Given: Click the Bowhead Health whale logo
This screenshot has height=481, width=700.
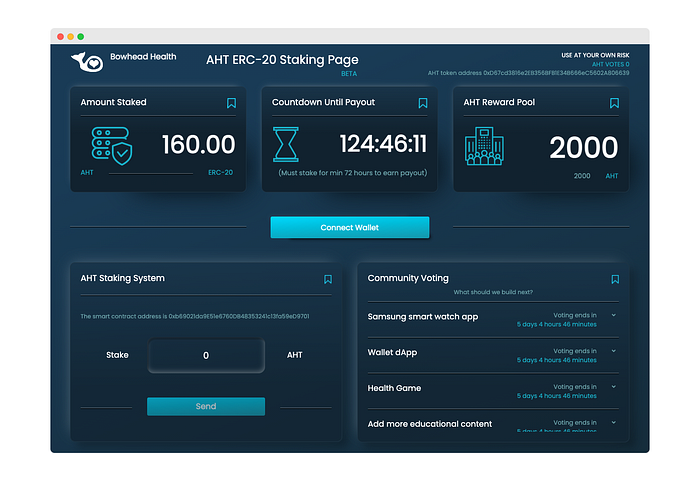Looking at the screenshot, I should coord(87,62).
